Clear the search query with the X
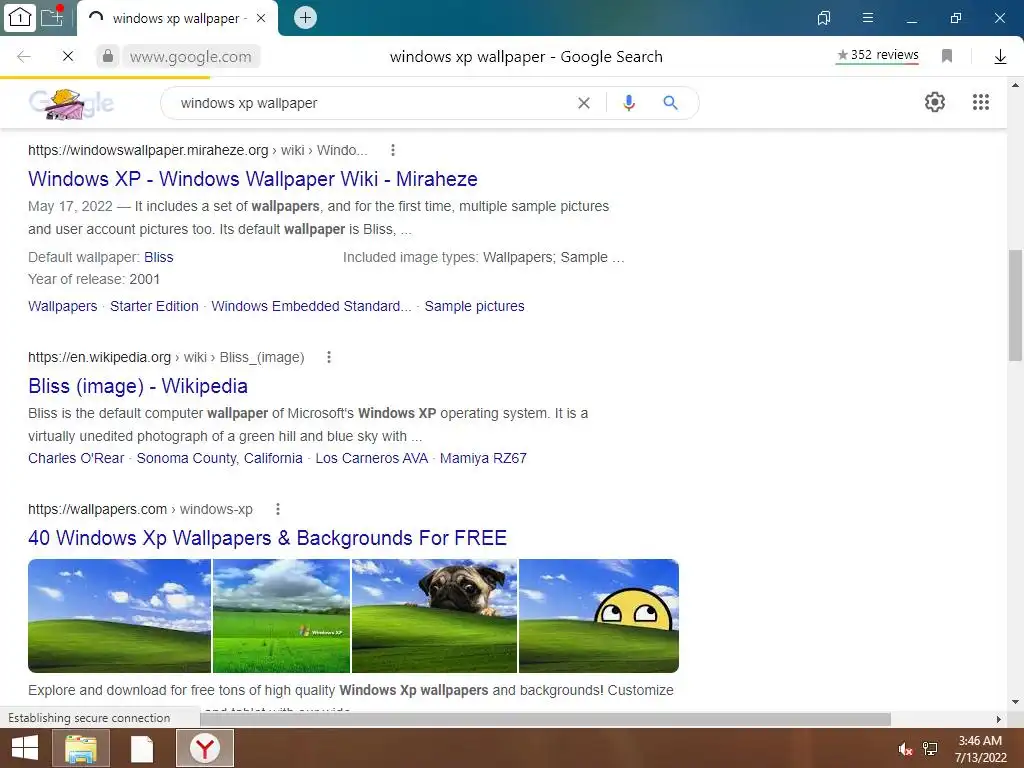The width and height of the screenshot is (1024, 768). (584, 103)
